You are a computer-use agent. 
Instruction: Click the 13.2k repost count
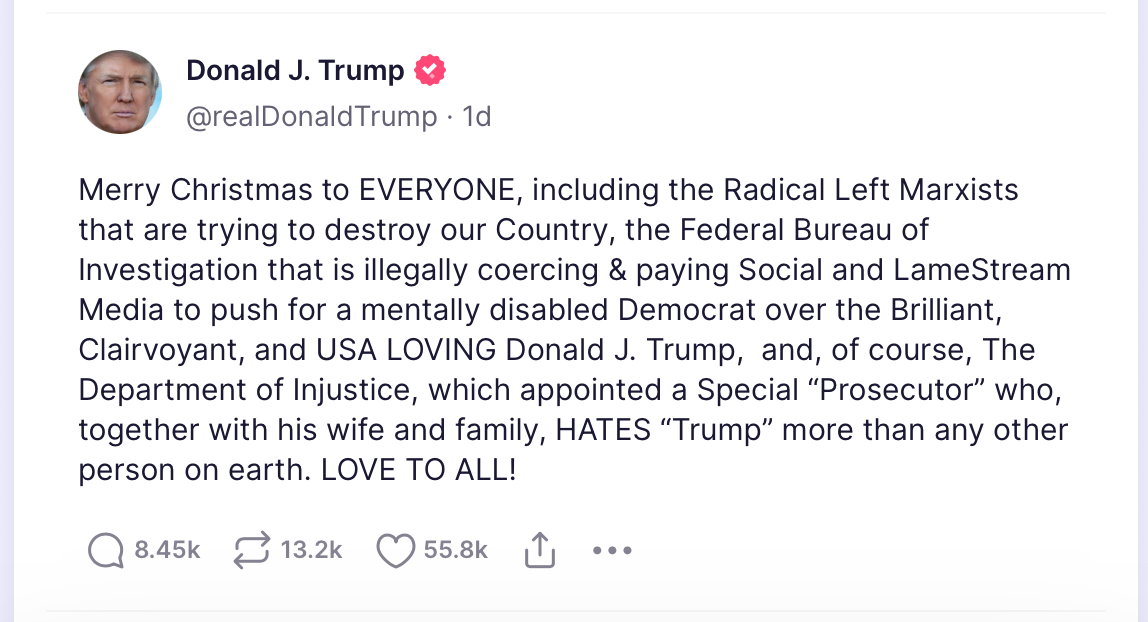(x=311, y=550)
